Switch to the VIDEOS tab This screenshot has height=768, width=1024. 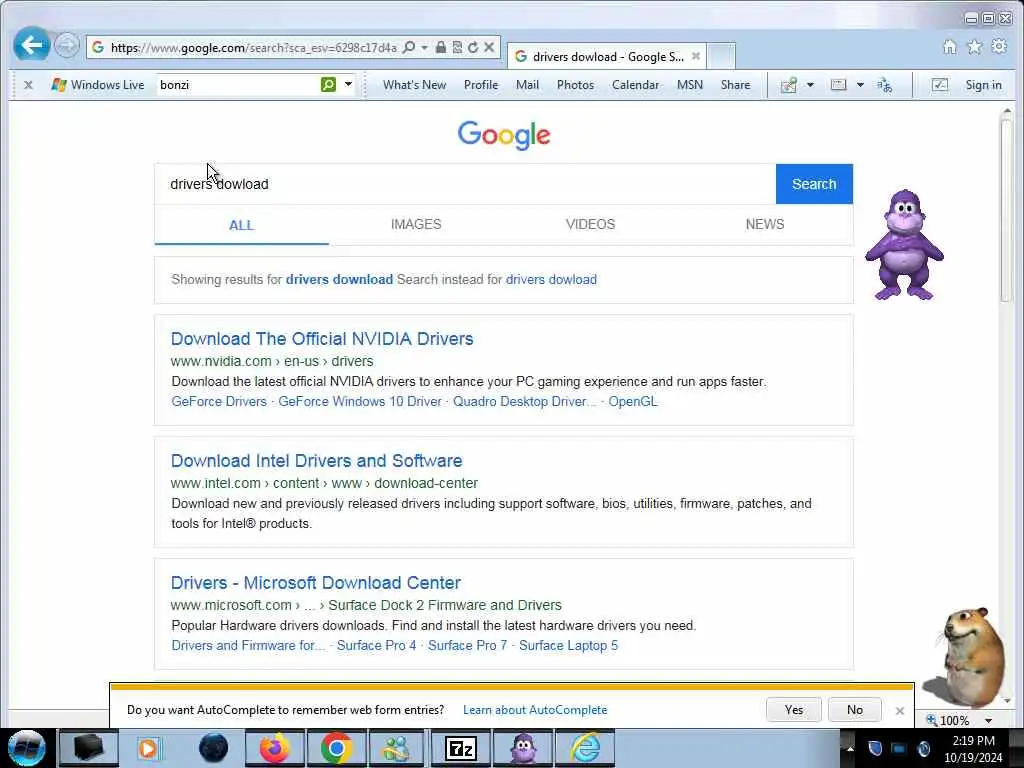590,225
